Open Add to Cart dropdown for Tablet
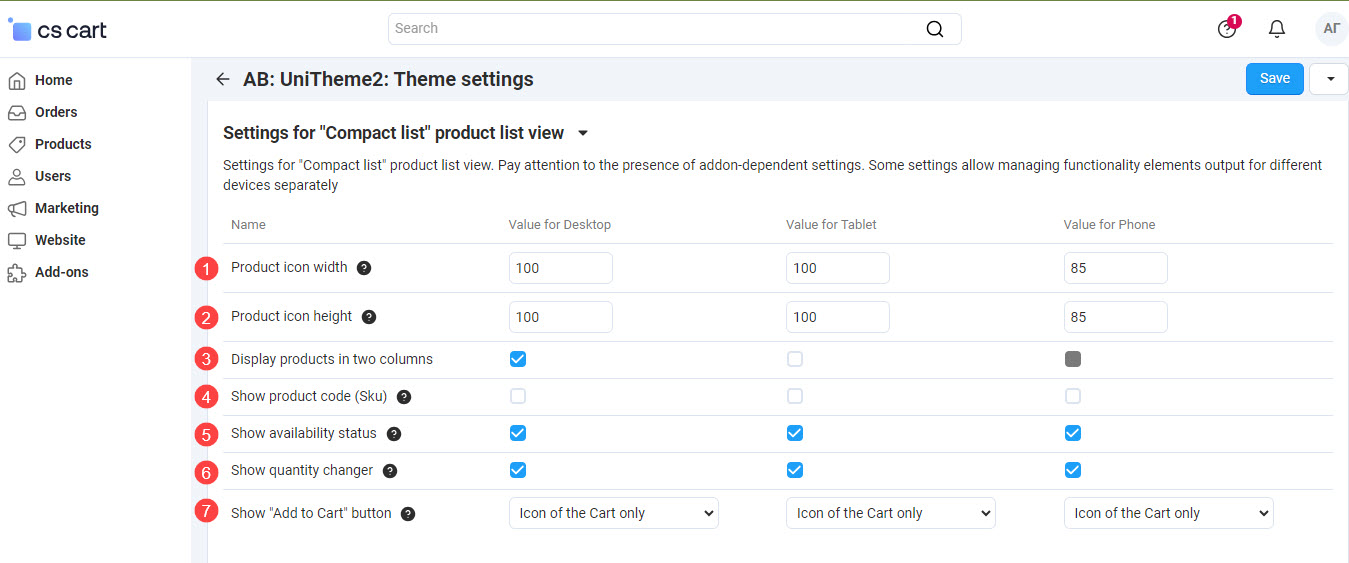 pos(891,513)
